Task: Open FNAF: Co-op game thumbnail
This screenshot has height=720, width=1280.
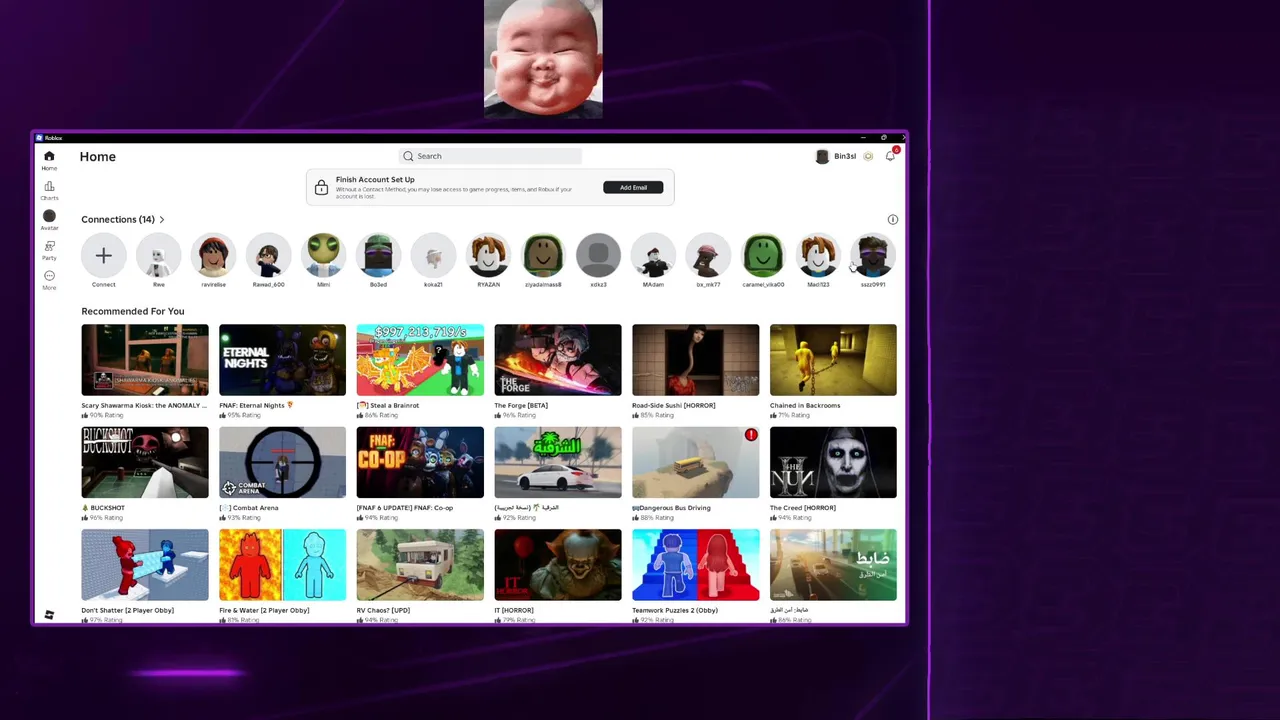Action: [420, 462]
